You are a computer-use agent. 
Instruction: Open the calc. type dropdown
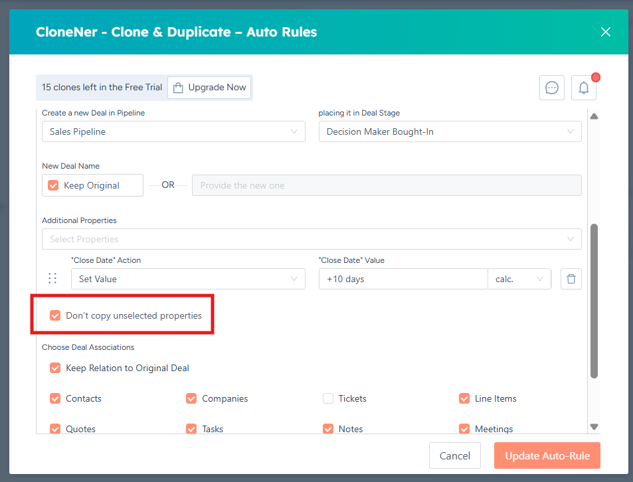coord(519,279)
